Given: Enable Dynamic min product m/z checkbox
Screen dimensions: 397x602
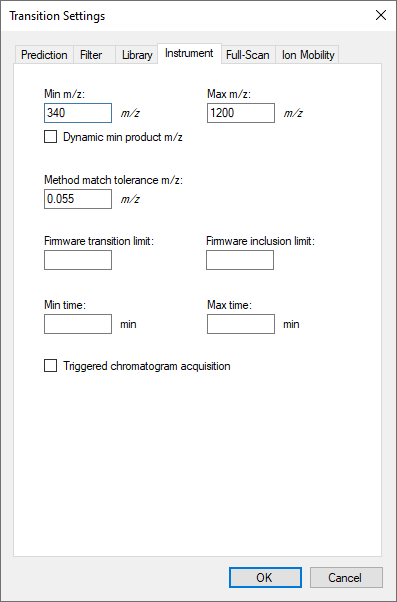Looking at the screenshot, I should (50, 137).
